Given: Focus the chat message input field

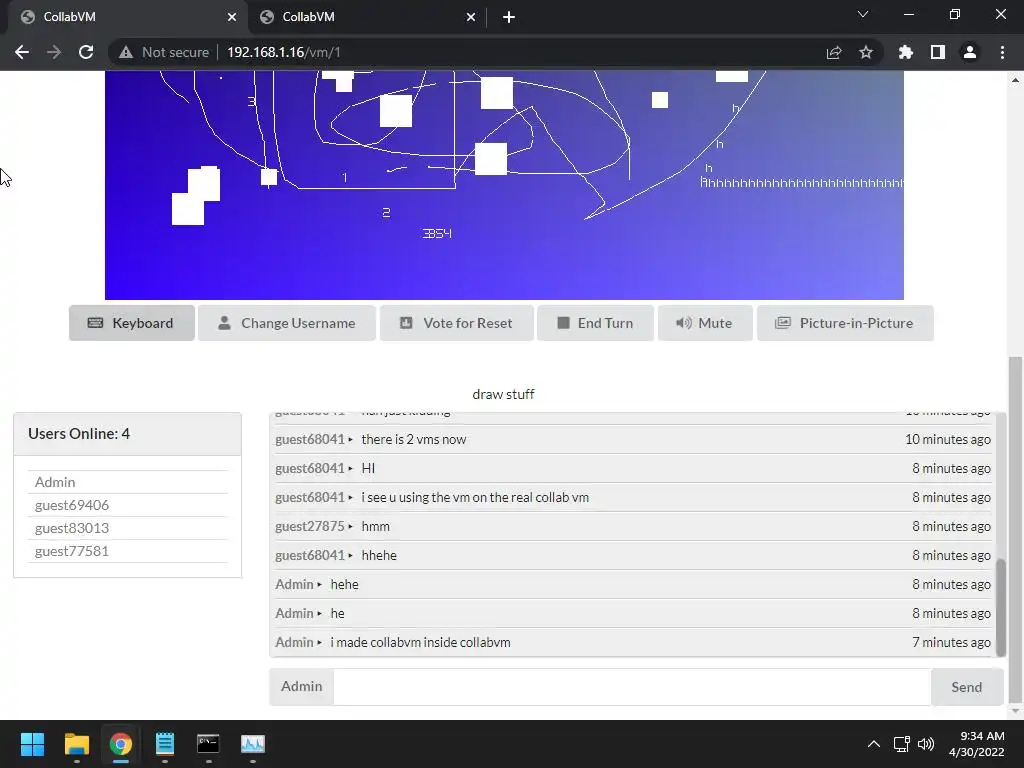Looking at the screenshot, I should click(x=632, y=687).
